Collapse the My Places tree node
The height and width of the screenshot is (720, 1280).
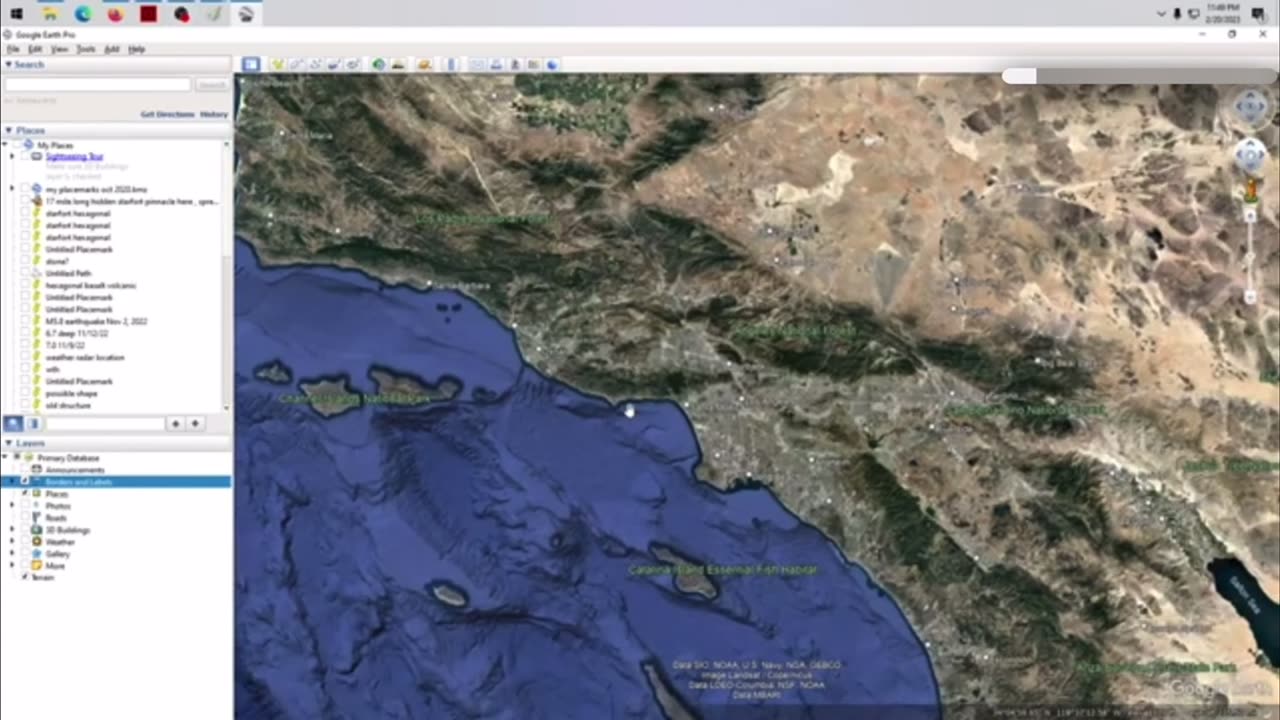pos(7,145)
